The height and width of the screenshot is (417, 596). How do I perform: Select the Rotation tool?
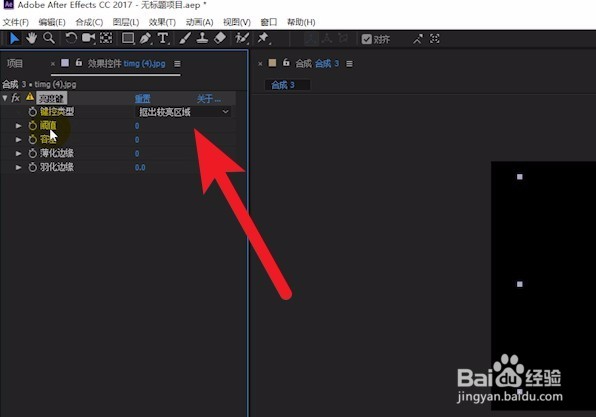(71, 38)
